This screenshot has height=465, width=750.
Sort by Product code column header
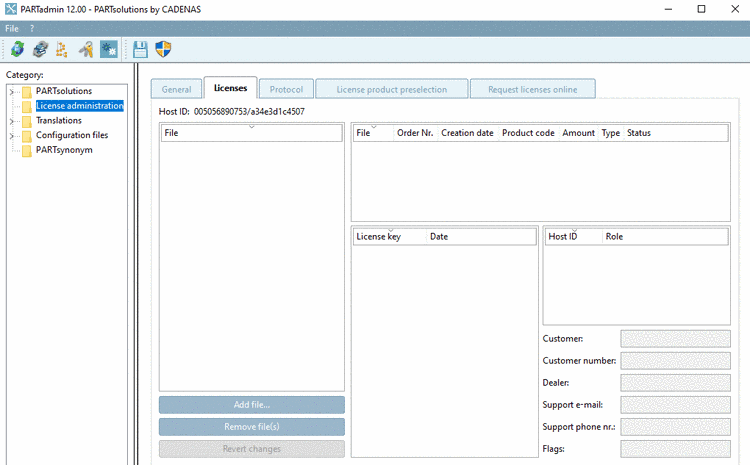pos(528,133)
